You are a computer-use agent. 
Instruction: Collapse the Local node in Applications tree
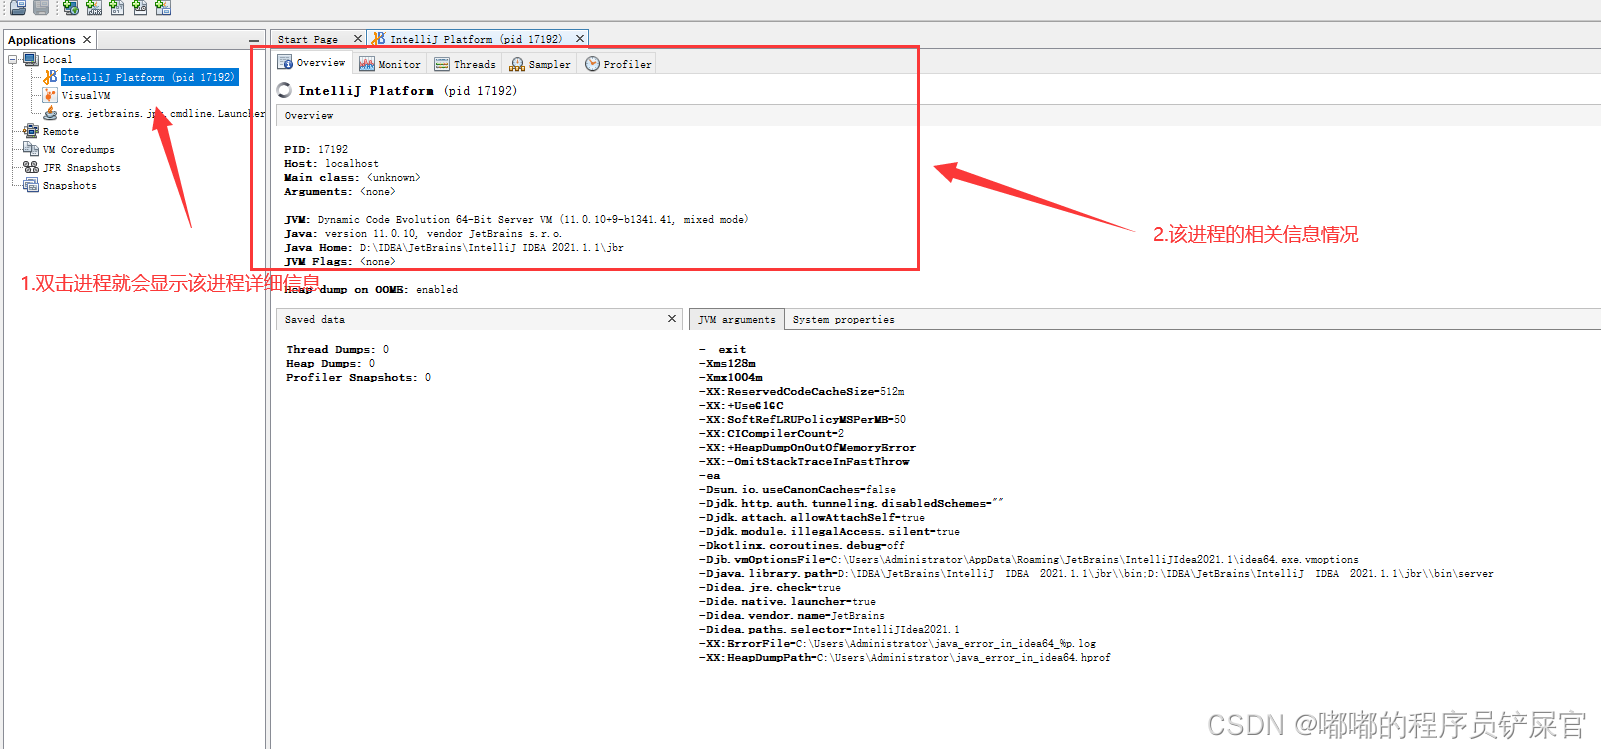click(13, 59)
